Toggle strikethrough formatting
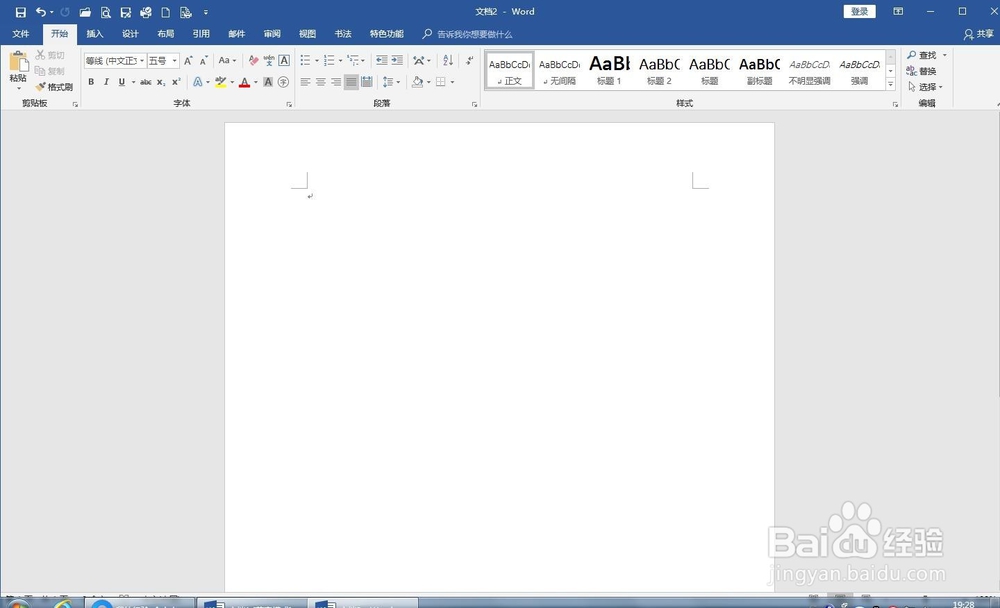 145,82
